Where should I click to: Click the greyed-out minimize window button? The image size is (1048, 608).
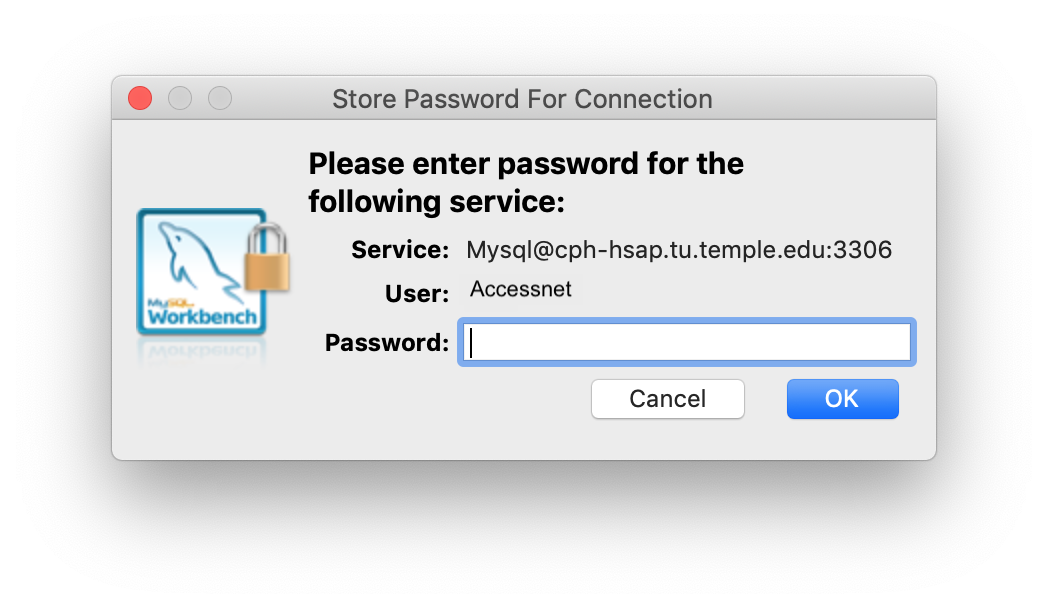coord(180,98)
